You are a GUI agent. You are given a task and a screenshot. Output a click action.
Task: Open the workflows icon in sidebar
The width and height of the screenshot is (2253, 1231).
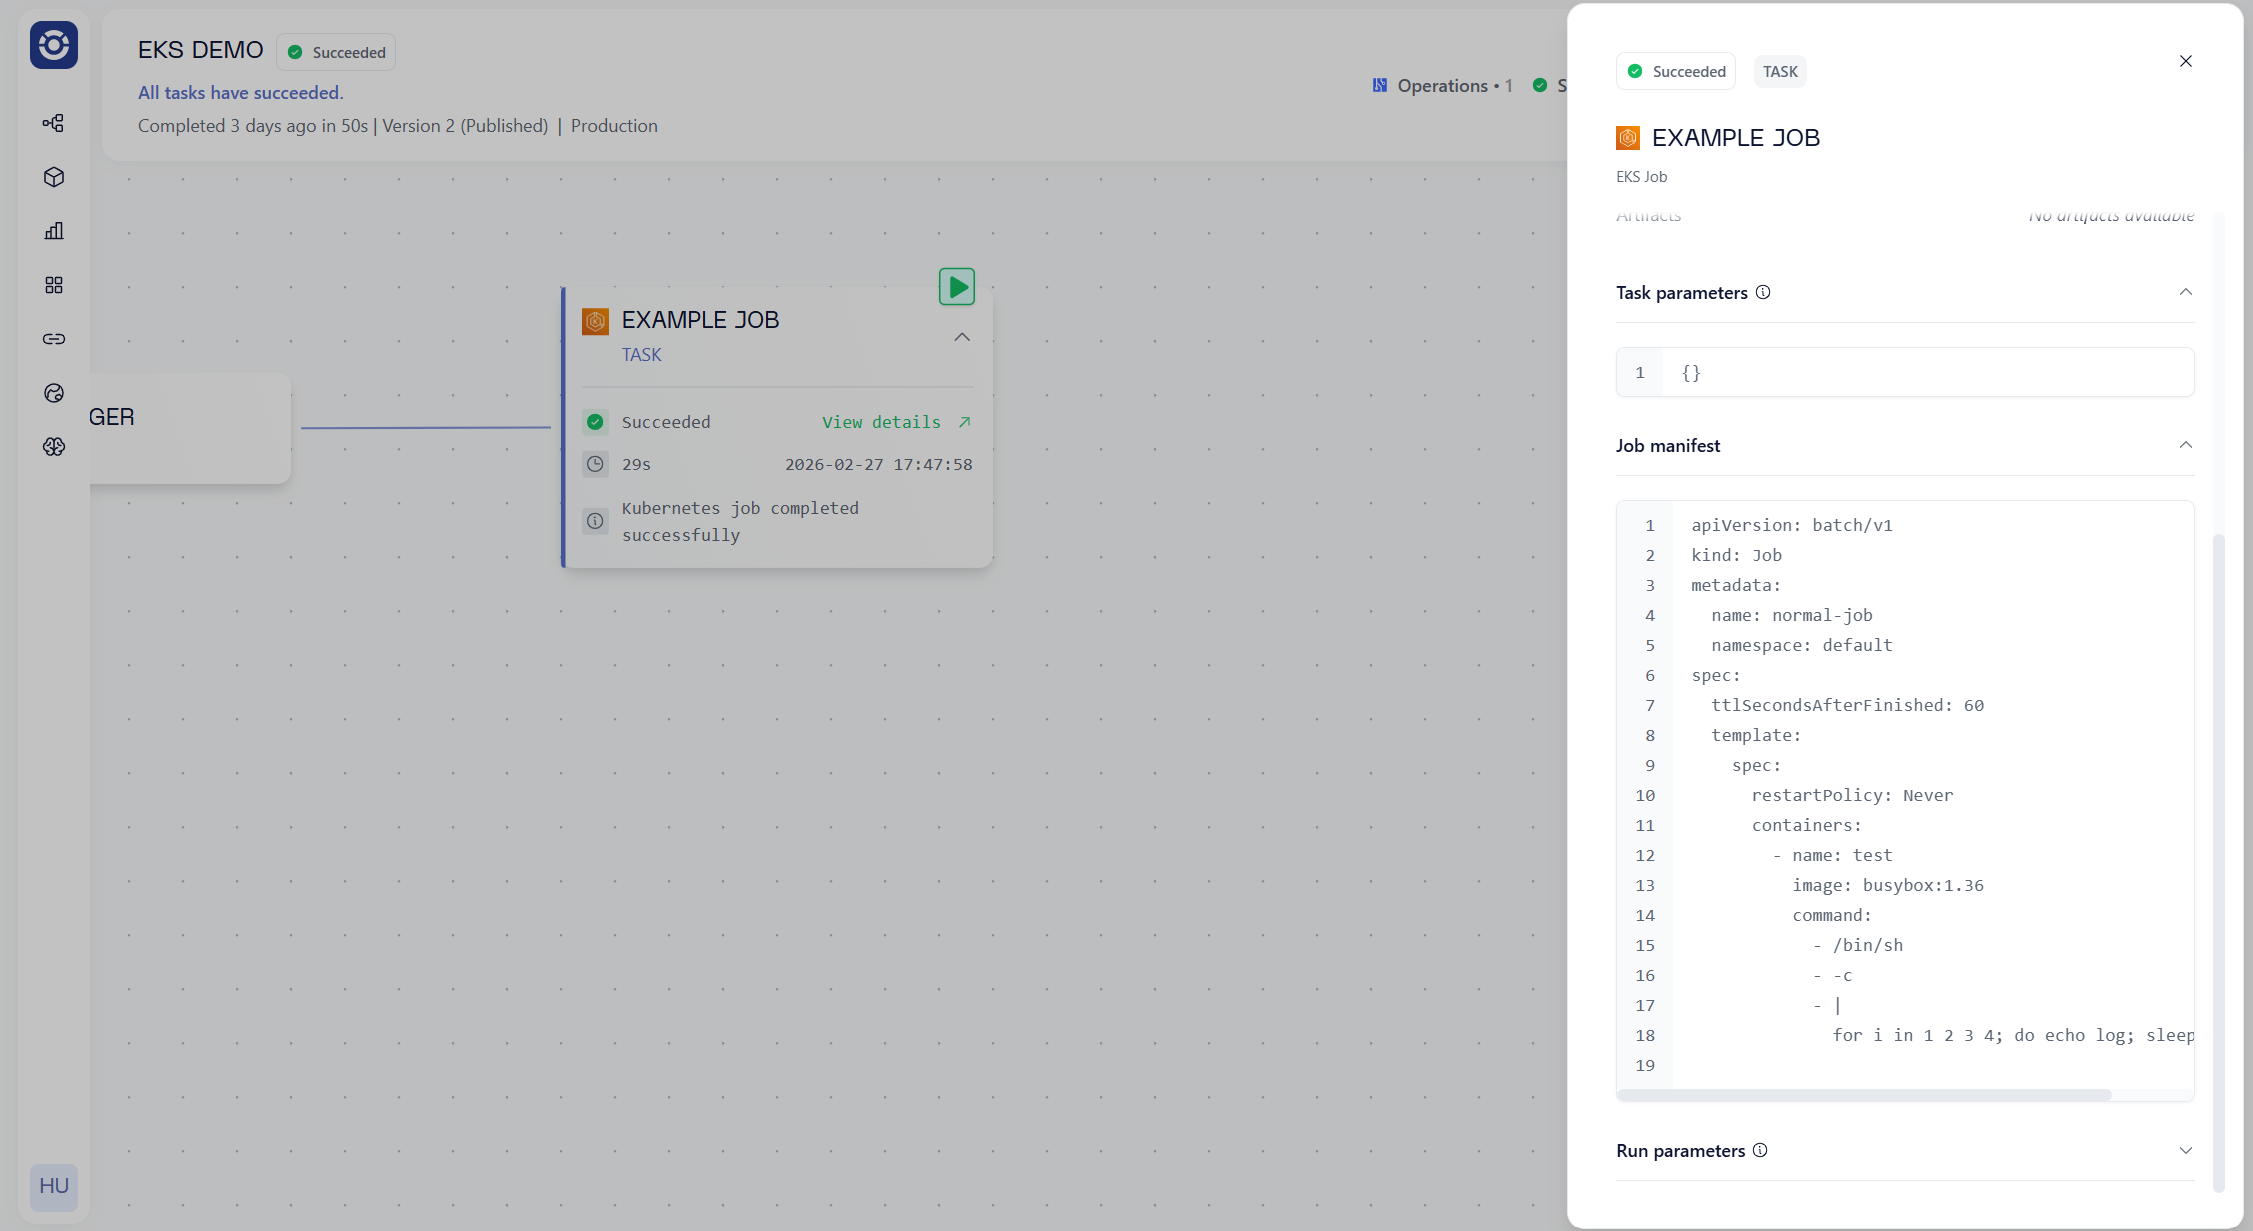(54, 123)
